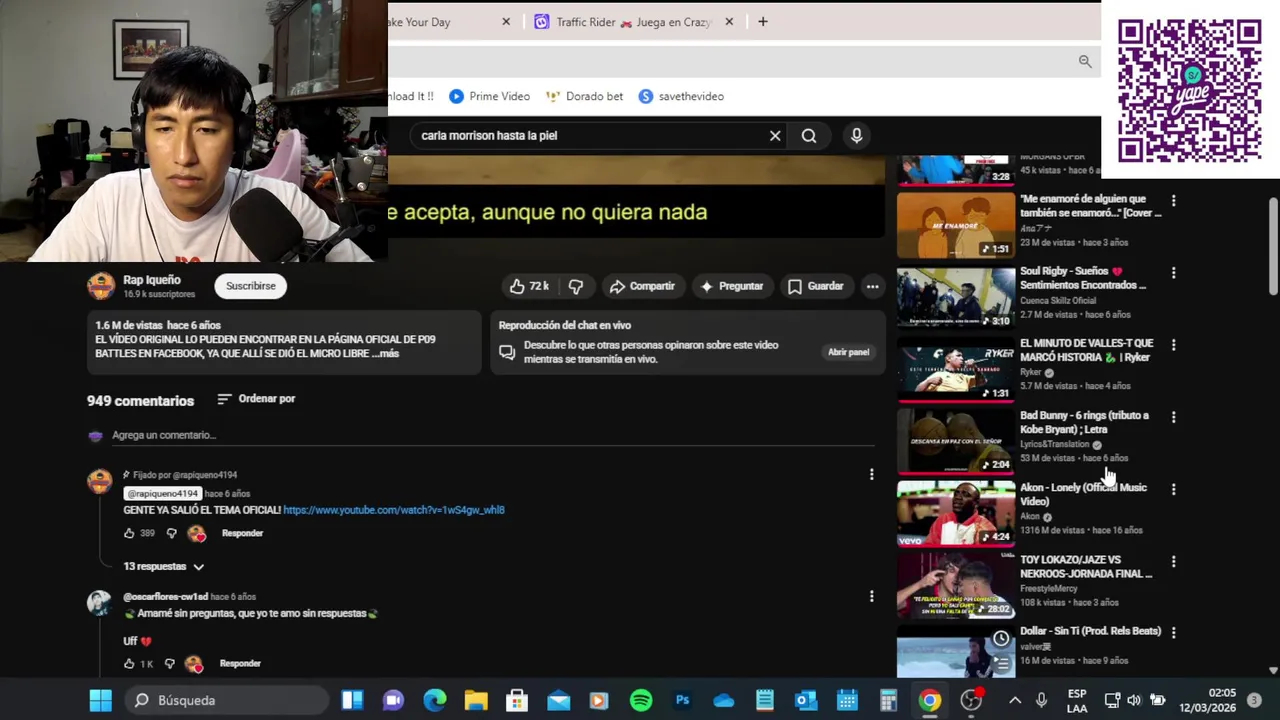
Task: Open options for Soul Rigby - Sueños suggestion
Action: pyautogui.click(x=1173, y=273)
